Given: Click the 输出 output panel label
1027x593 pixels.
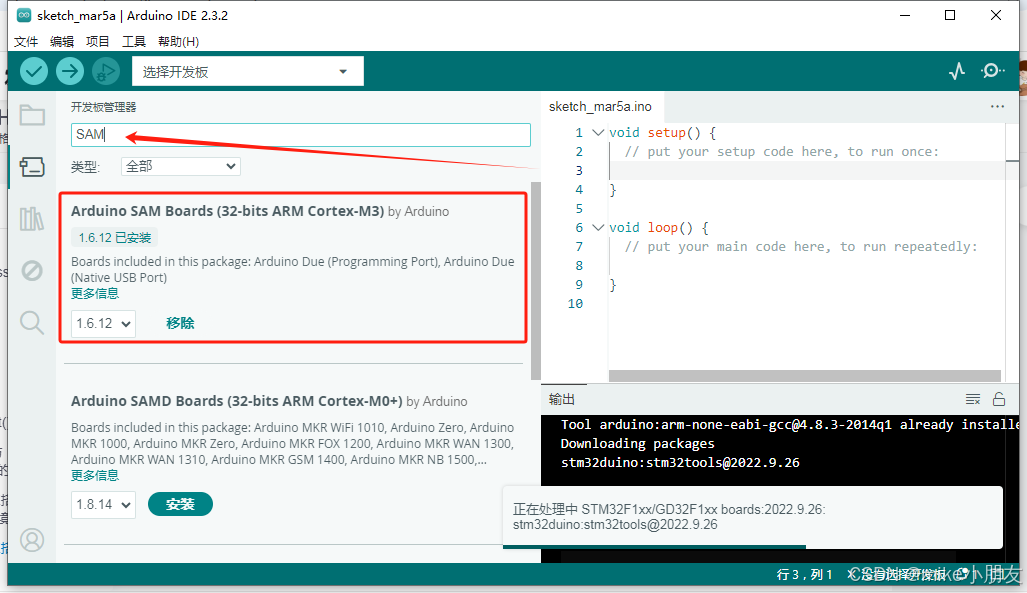Looking at the screenshot, I should [x=561, y=399].
